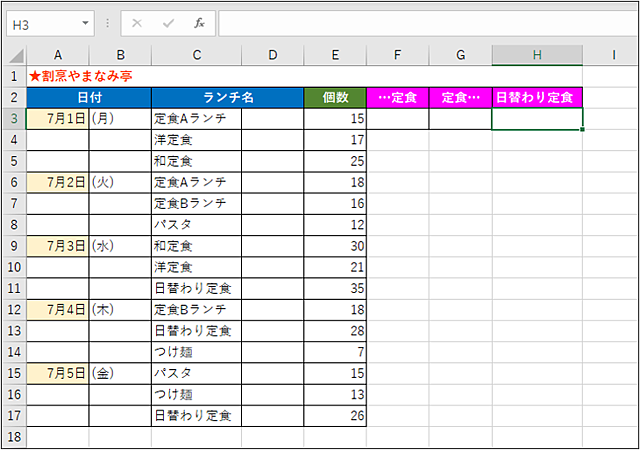Select row 18 header
The width and height of the screenshot is (640, 450).
(15, 437)
